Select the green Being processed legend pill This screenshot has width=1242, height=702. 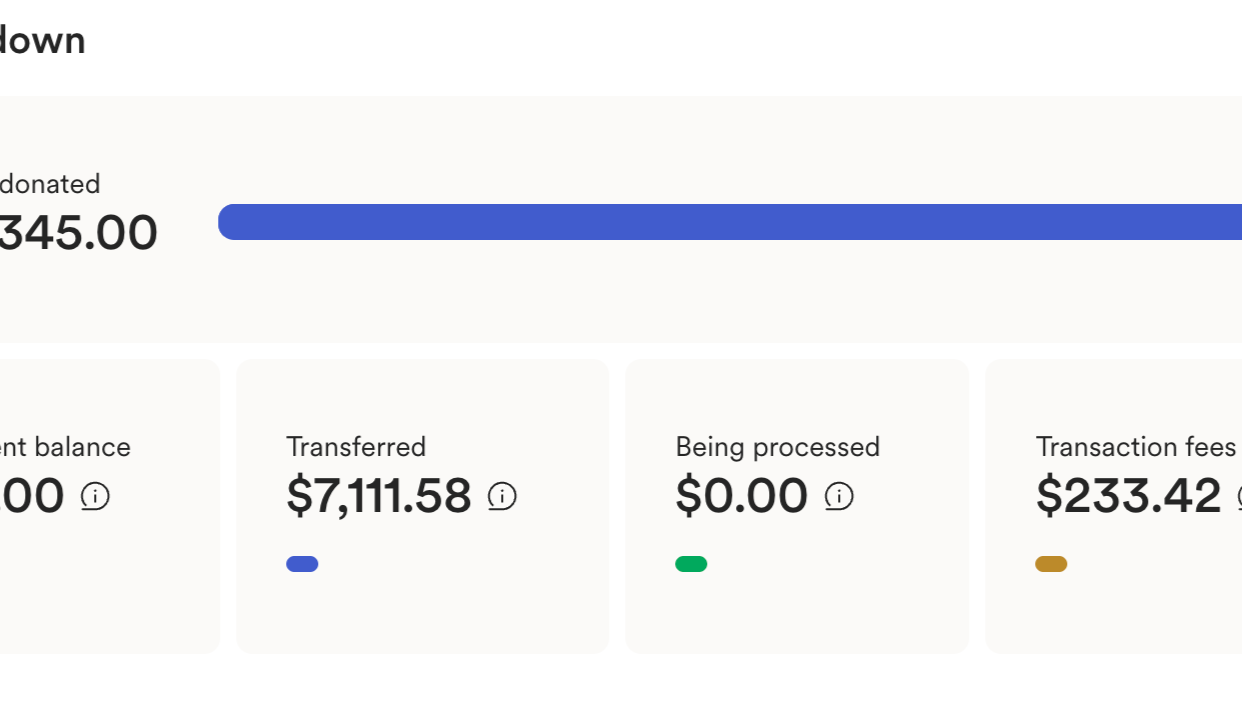(x=691, y=564)
